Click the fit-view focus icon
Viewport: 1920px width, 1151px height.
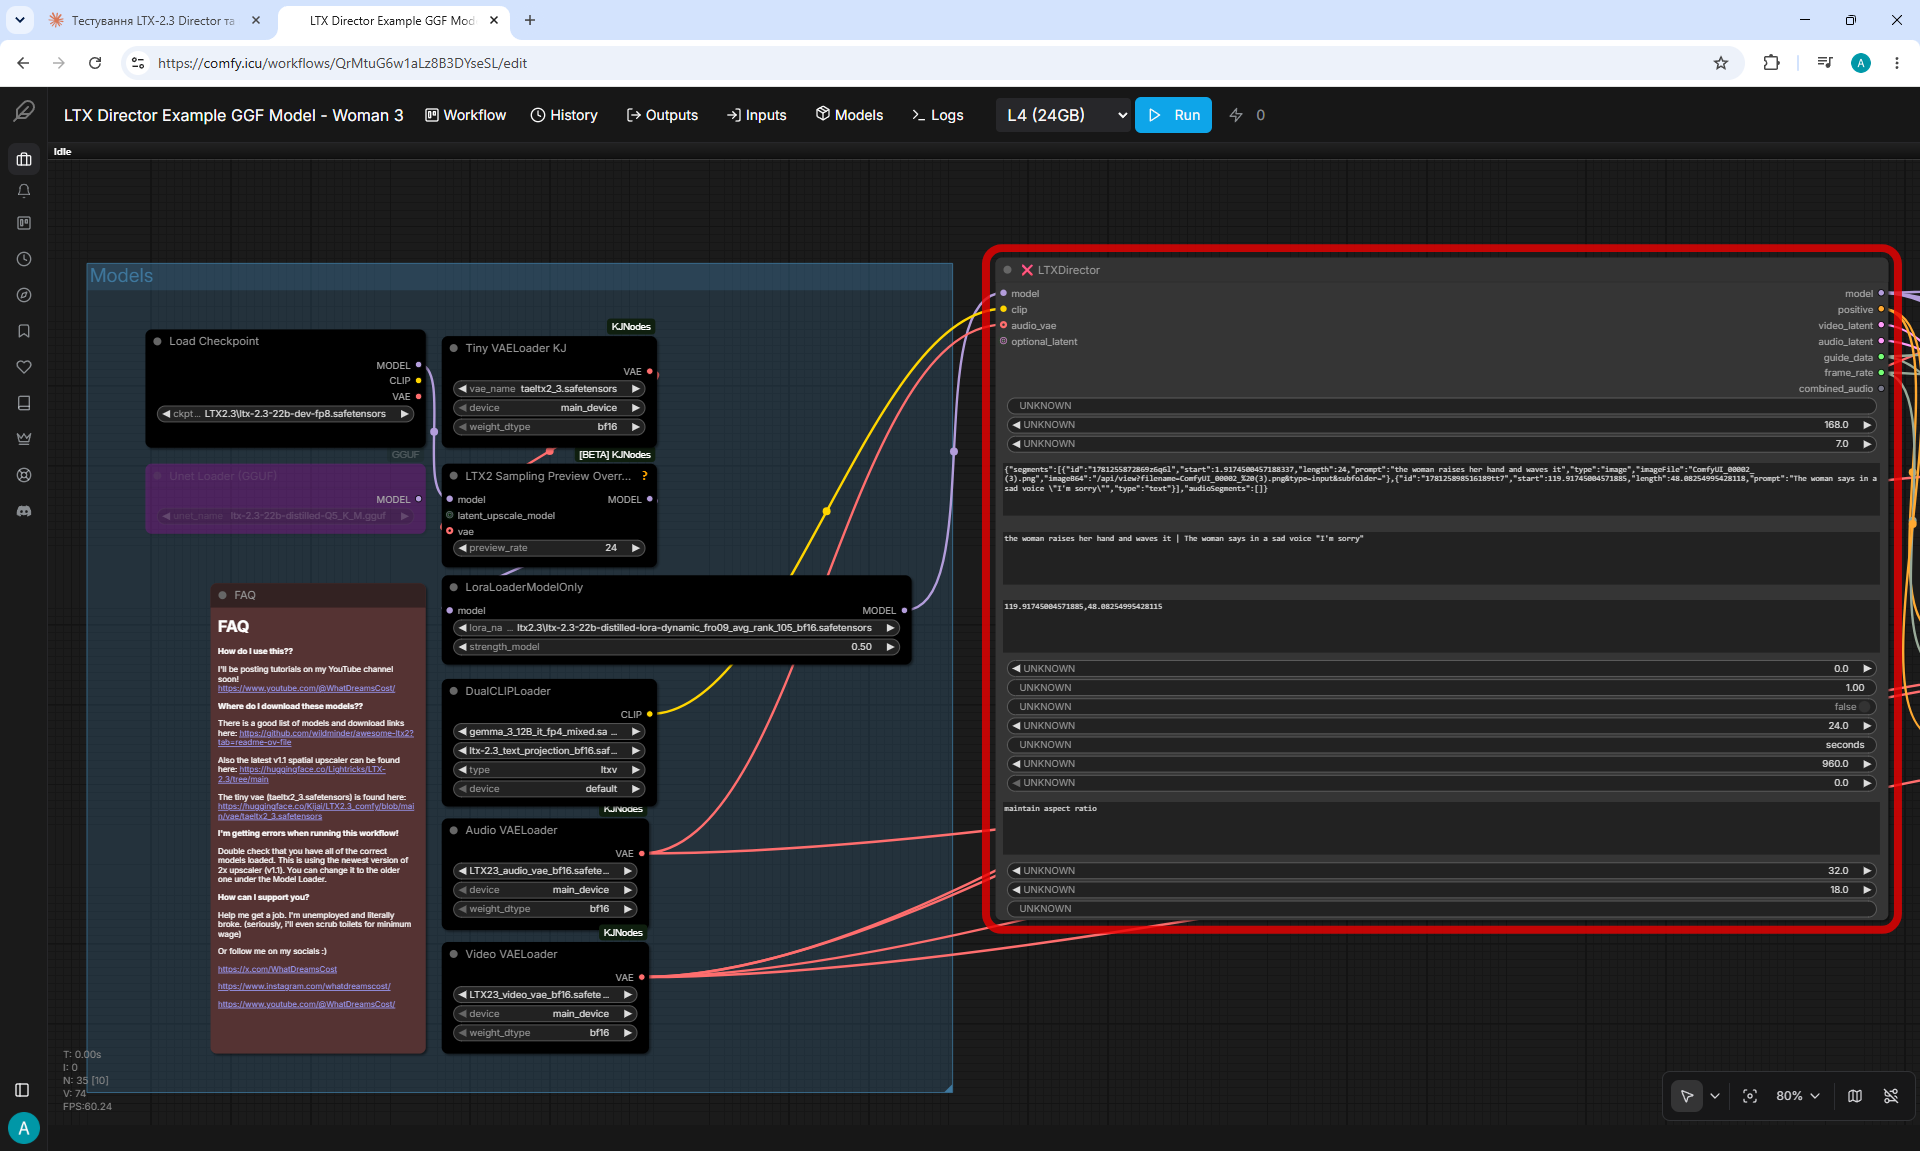pos(1750,1096)
